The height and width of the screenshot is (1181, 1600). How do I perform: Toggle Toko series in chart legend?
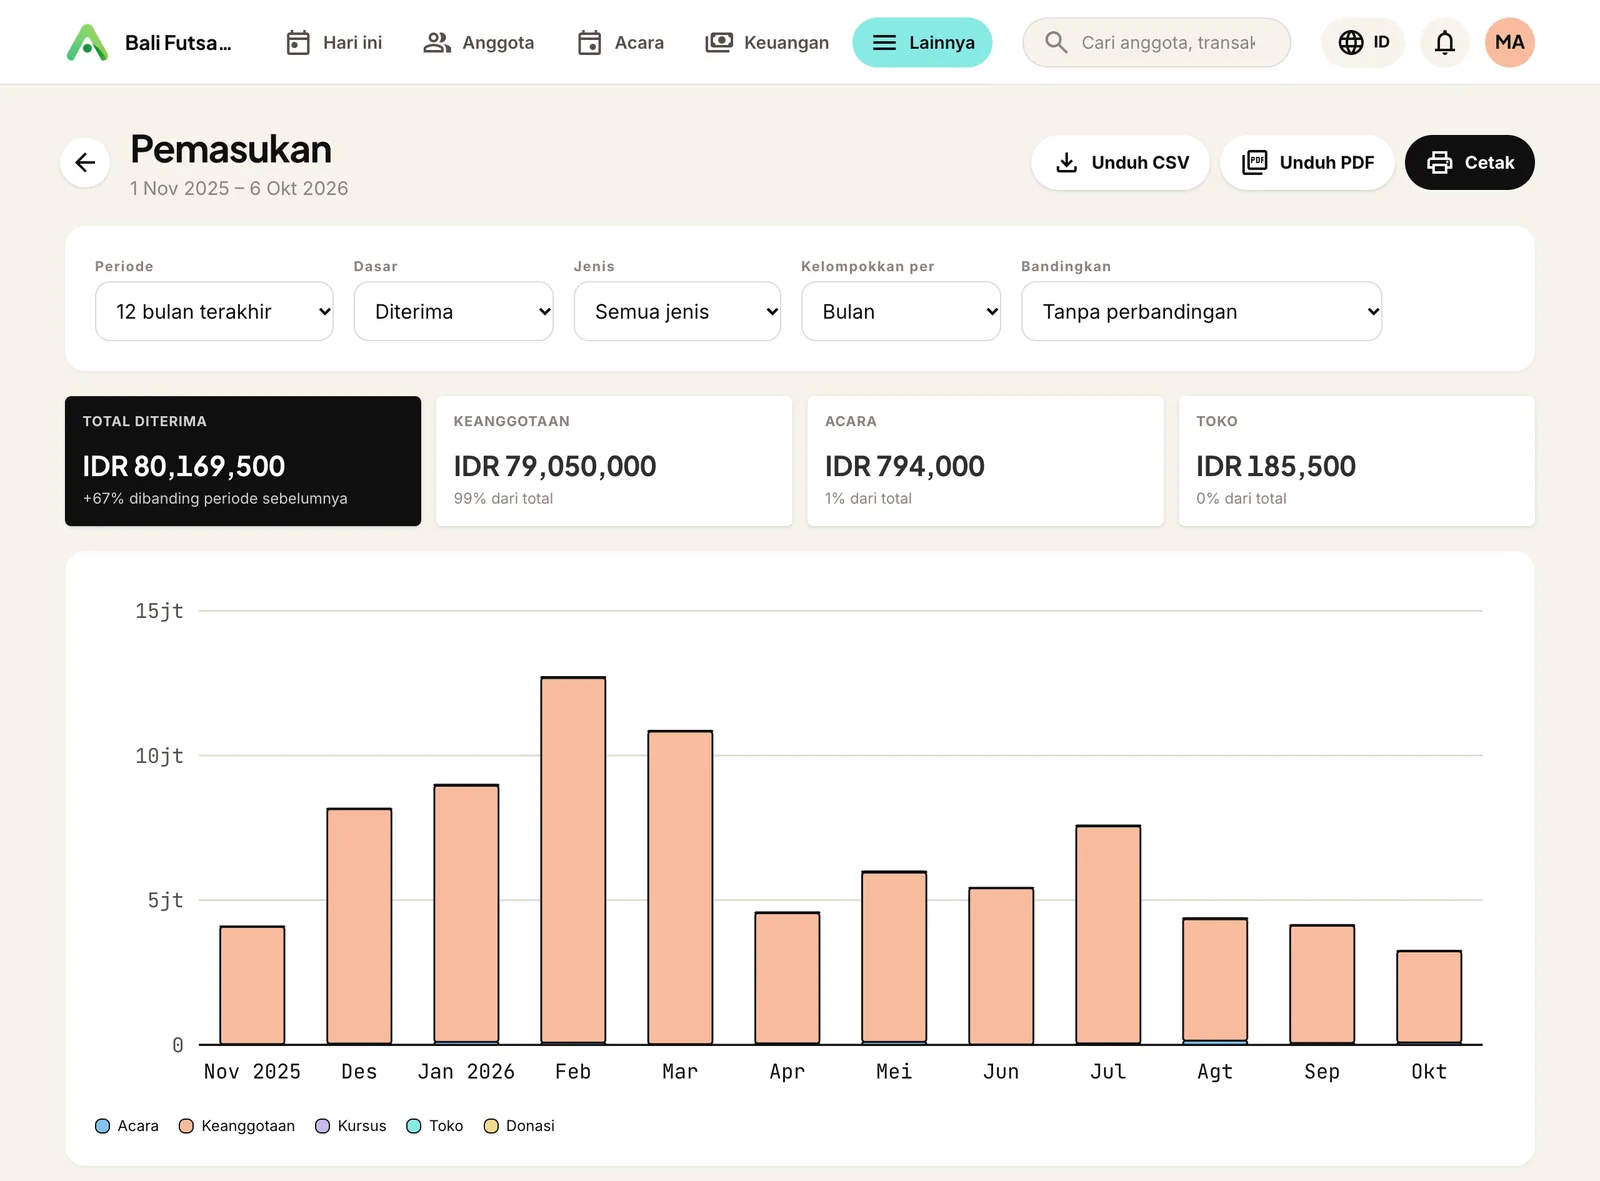(435, 1126)
